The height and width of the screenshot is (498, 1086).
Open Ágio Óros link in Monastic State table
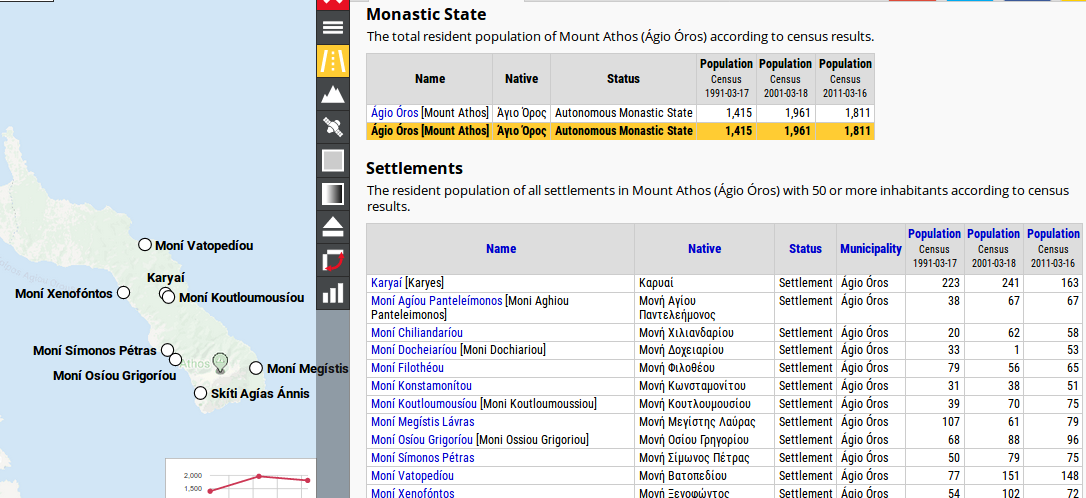[x=394, y=113]
